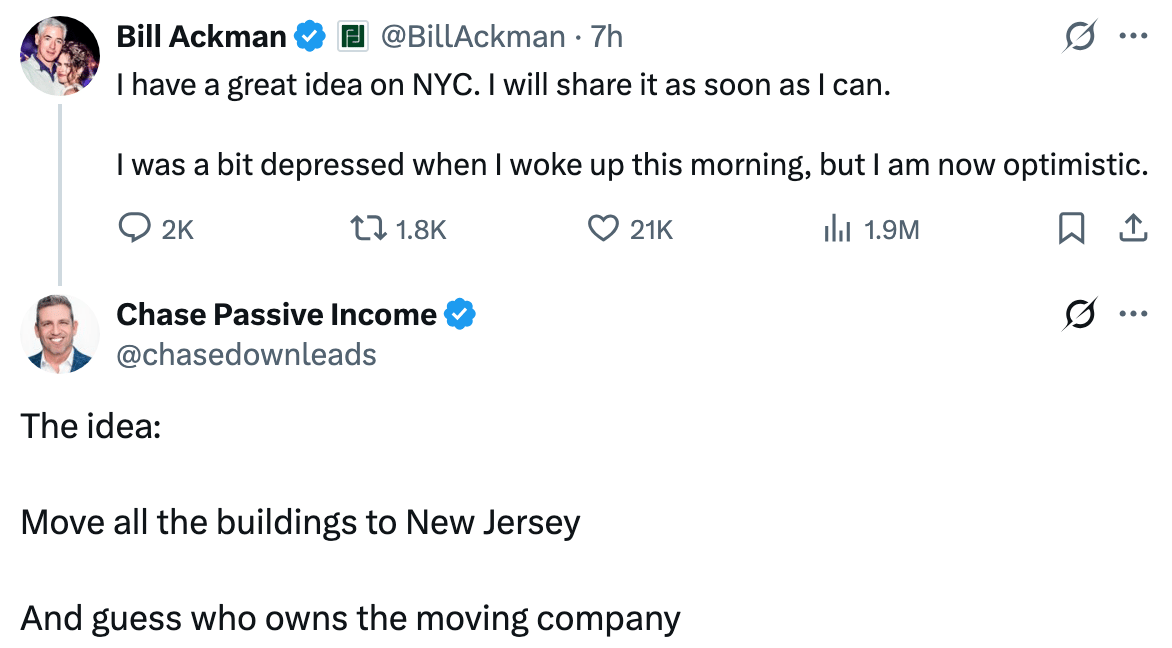The width and height of the screenshot is (1172, 648).
Task: Click Bill Ackman's profile picture
Action: [60, 56]
